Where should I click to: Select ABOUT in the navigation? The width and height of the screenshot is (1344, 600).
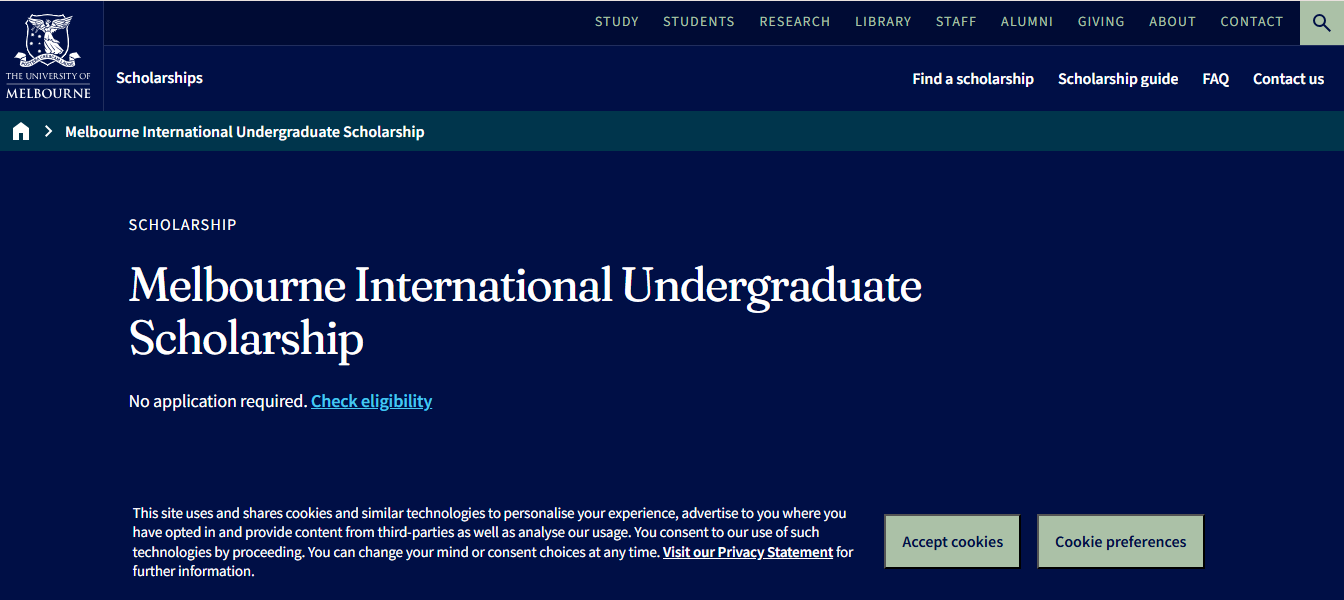click(1172, 21)
